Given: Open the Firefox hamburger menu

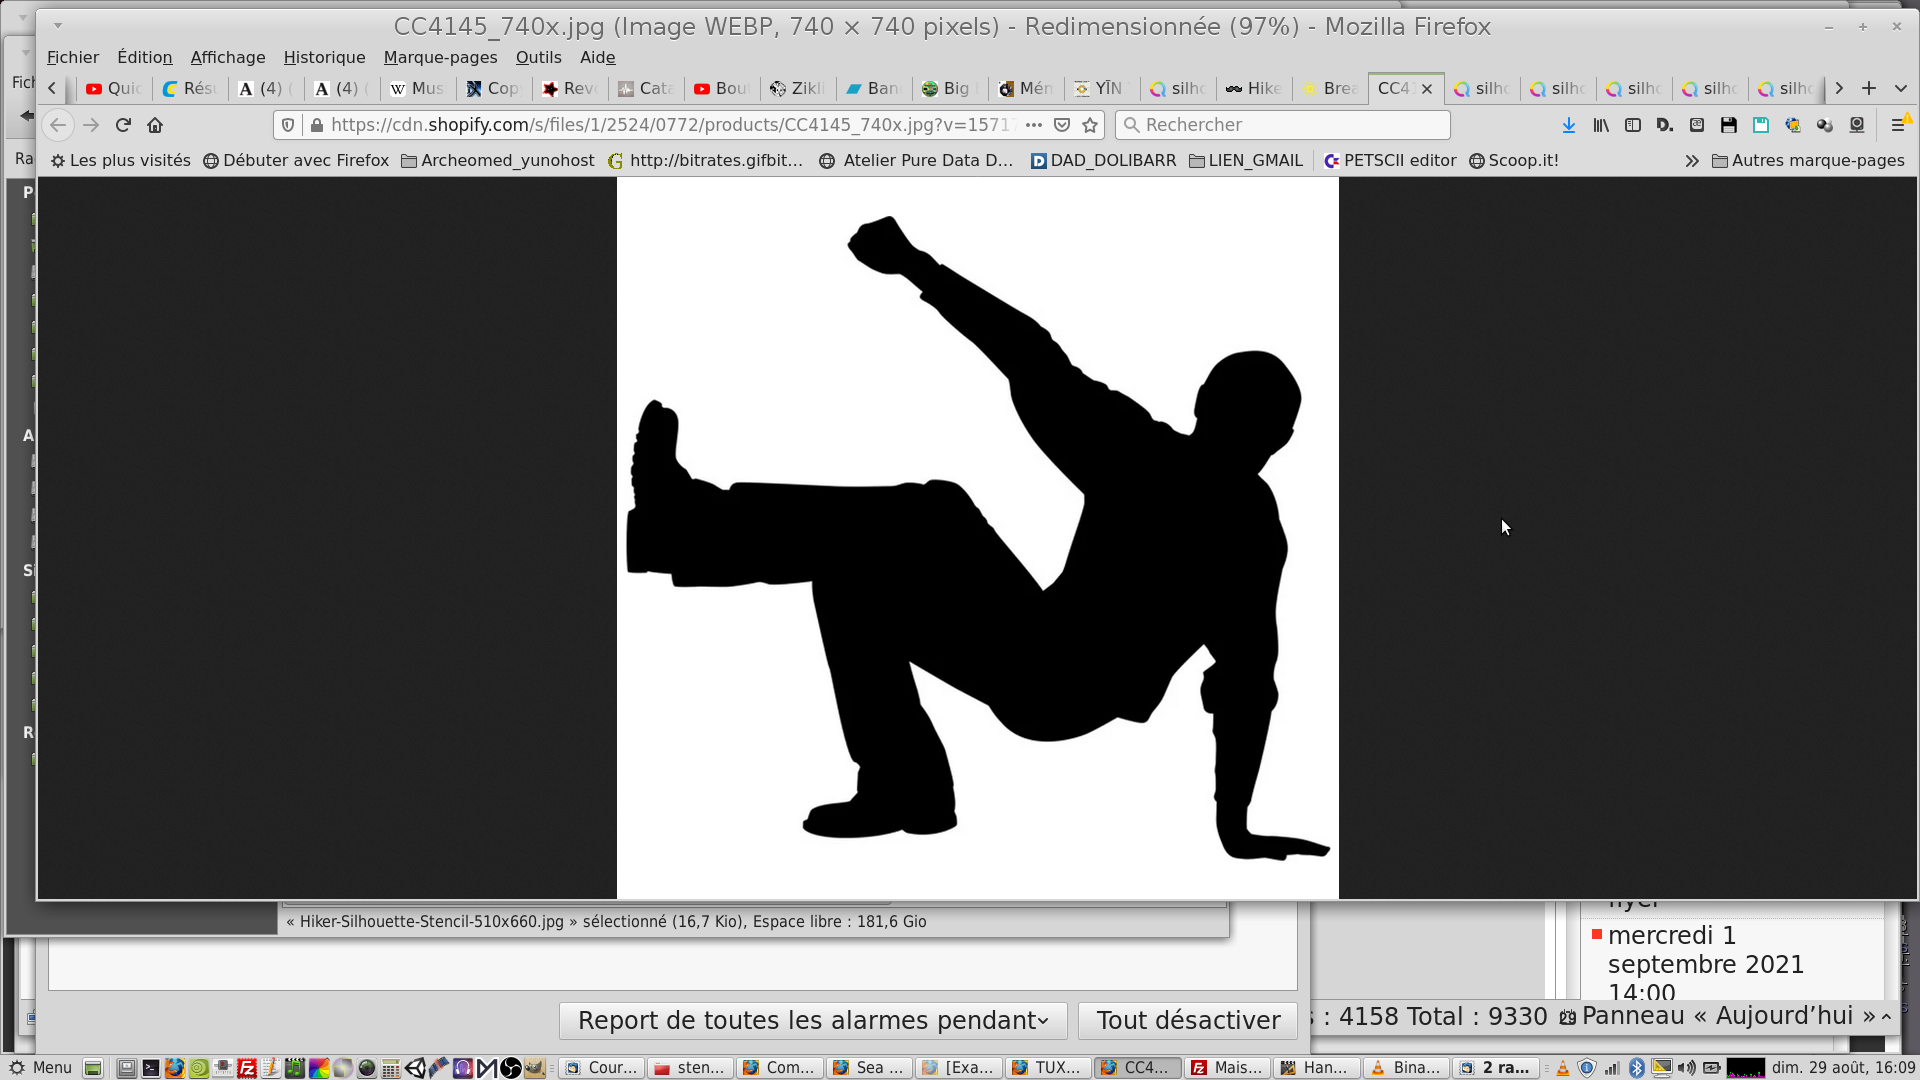Looking at the screenshot, I should [x=1898, y=125].
